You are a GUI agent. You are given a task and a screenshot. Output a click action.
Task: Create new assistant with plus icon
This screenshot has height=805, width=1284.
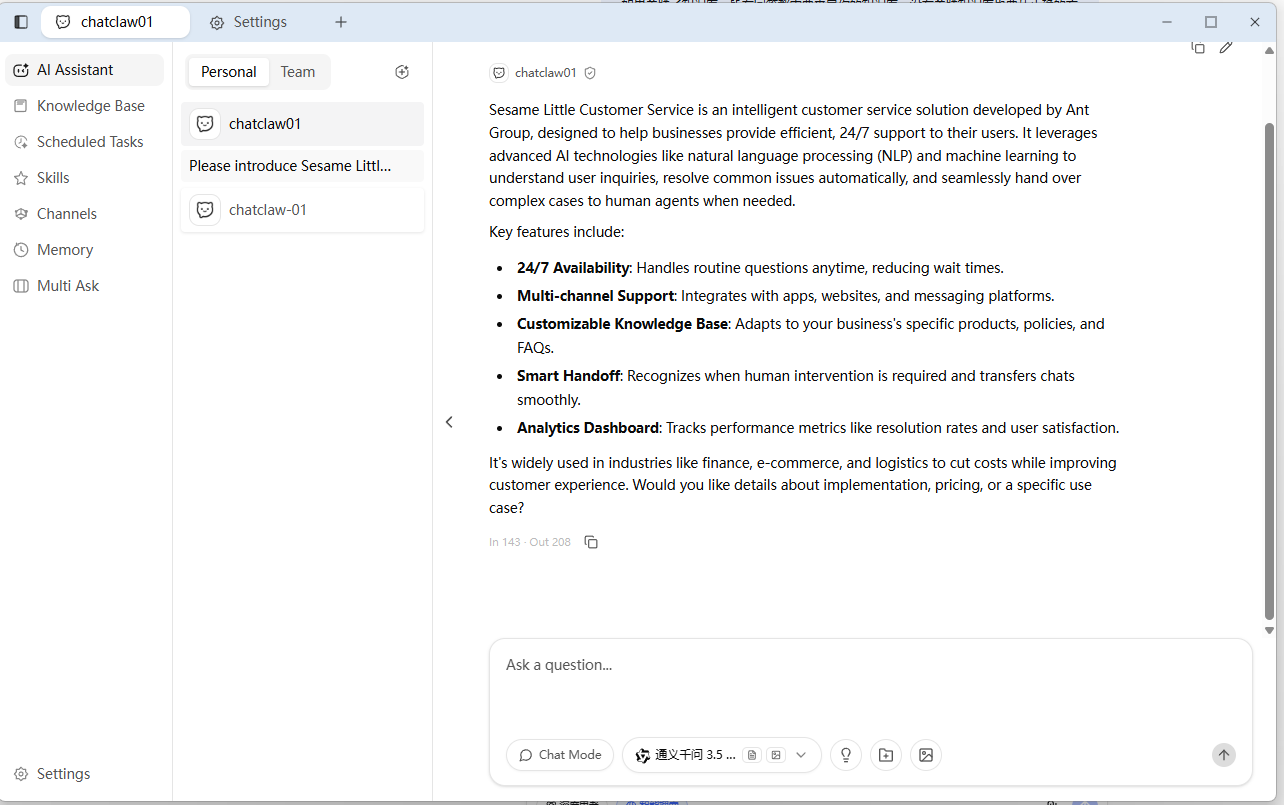[402, 72]
